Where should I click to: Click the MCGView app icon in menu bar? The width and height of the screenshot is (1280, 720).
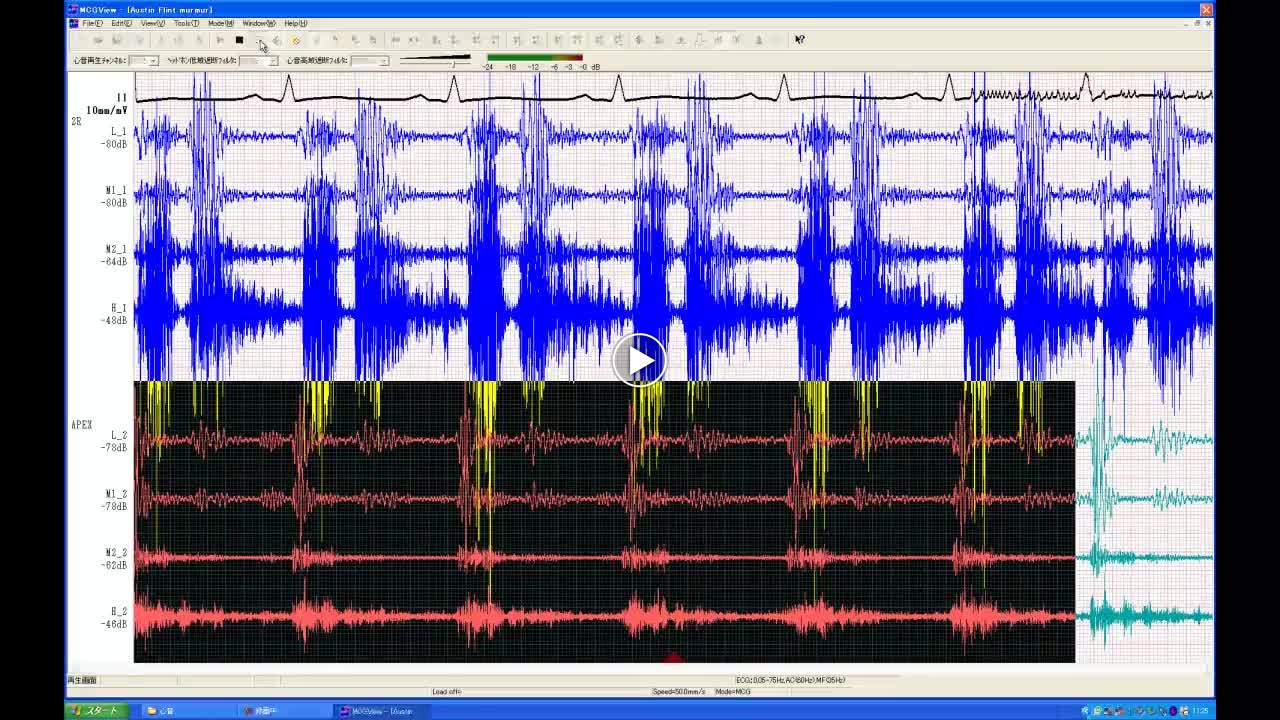(x=73, y=23)
